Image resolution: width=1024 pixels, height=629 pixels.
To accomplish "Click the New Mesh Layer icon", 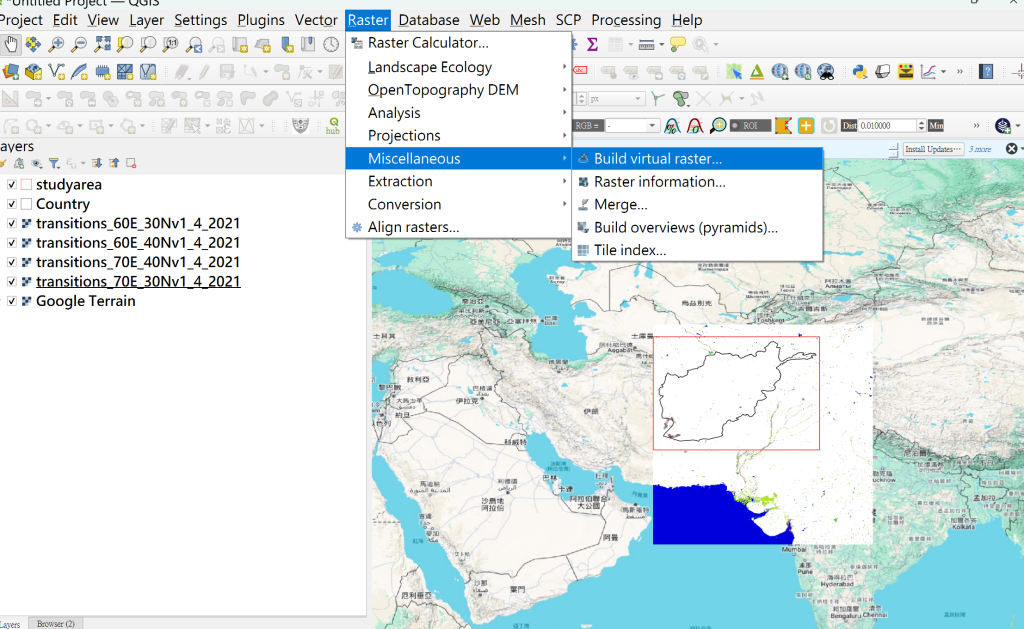I will 125,71.
